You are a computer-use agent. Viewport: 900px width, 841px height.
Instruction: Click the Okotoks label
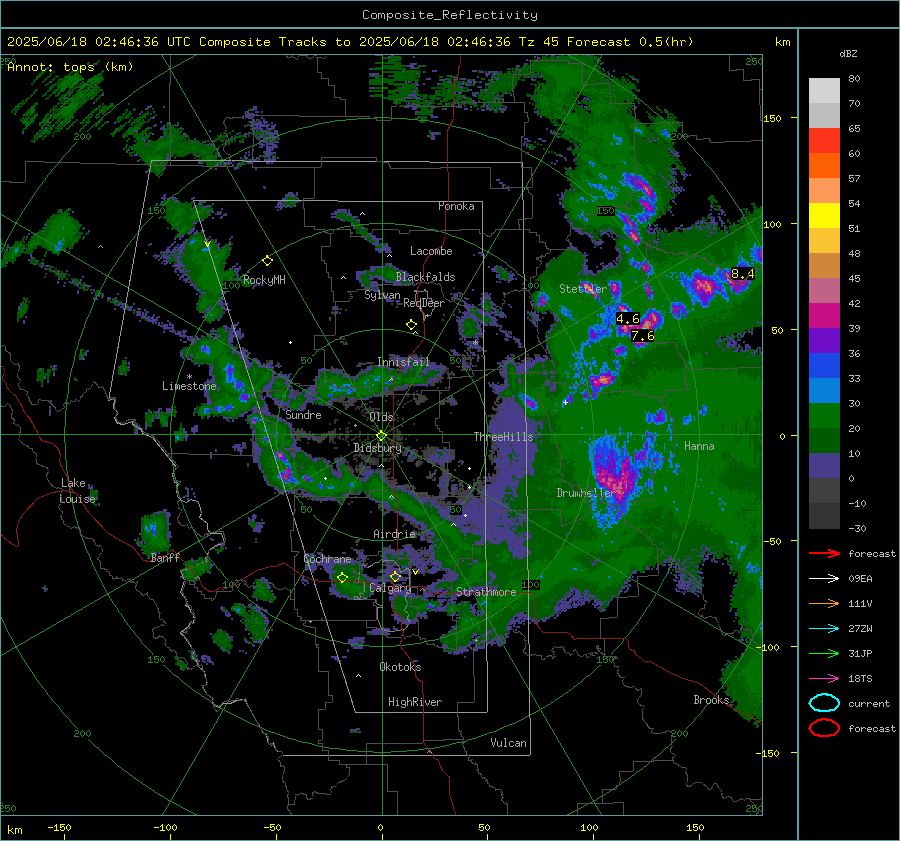click(x=400, y=667)
